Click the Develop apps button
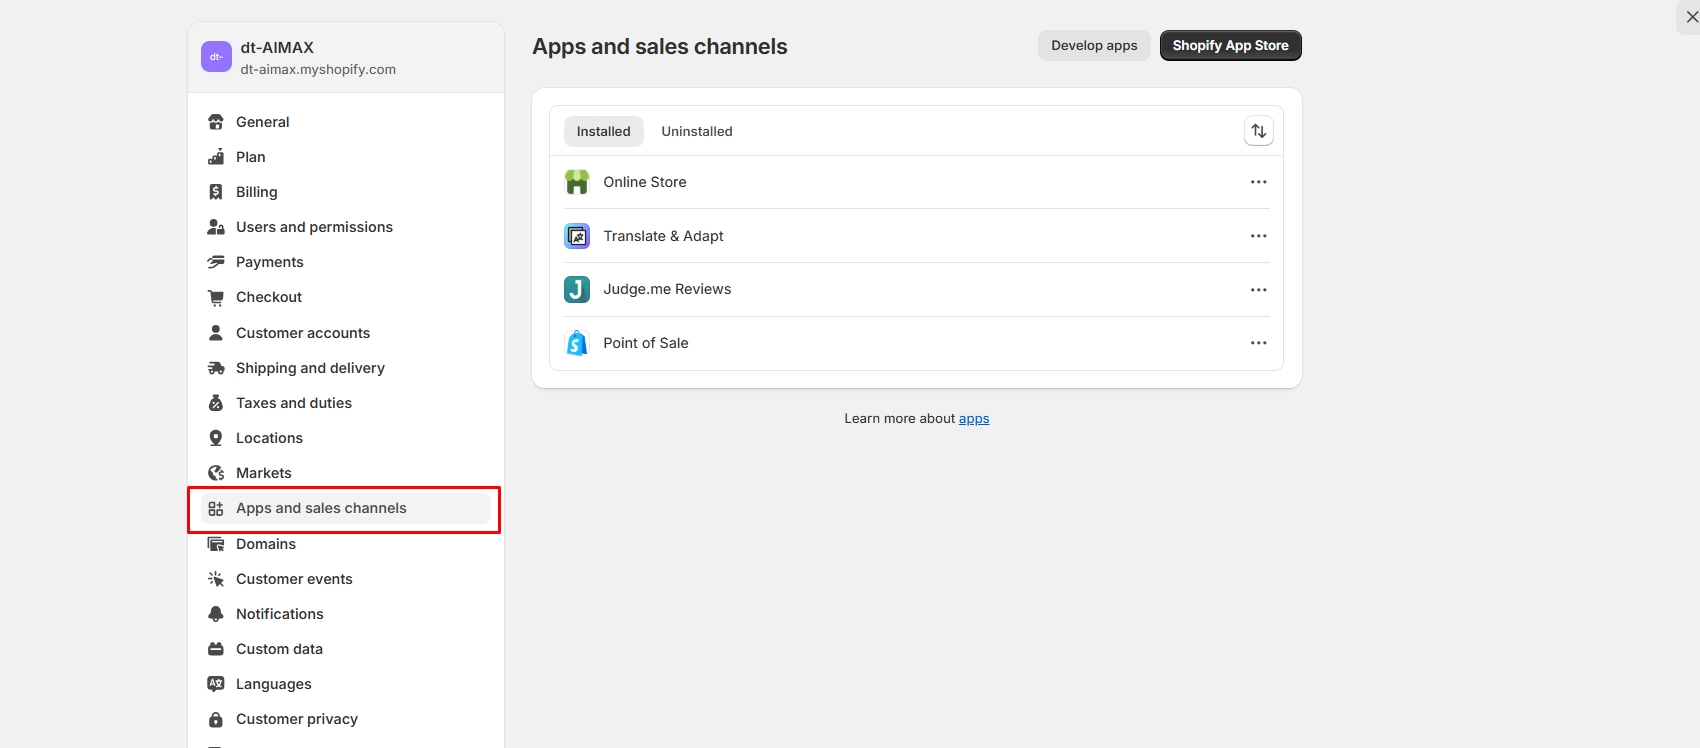The width and height of the screenshot is (1700, 748). [1094, 46]
